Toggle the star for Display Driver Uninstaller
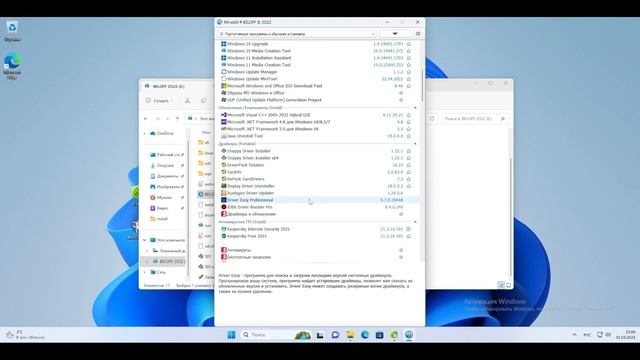The height and width of the screenshot is (360, 640). [409, 186]
